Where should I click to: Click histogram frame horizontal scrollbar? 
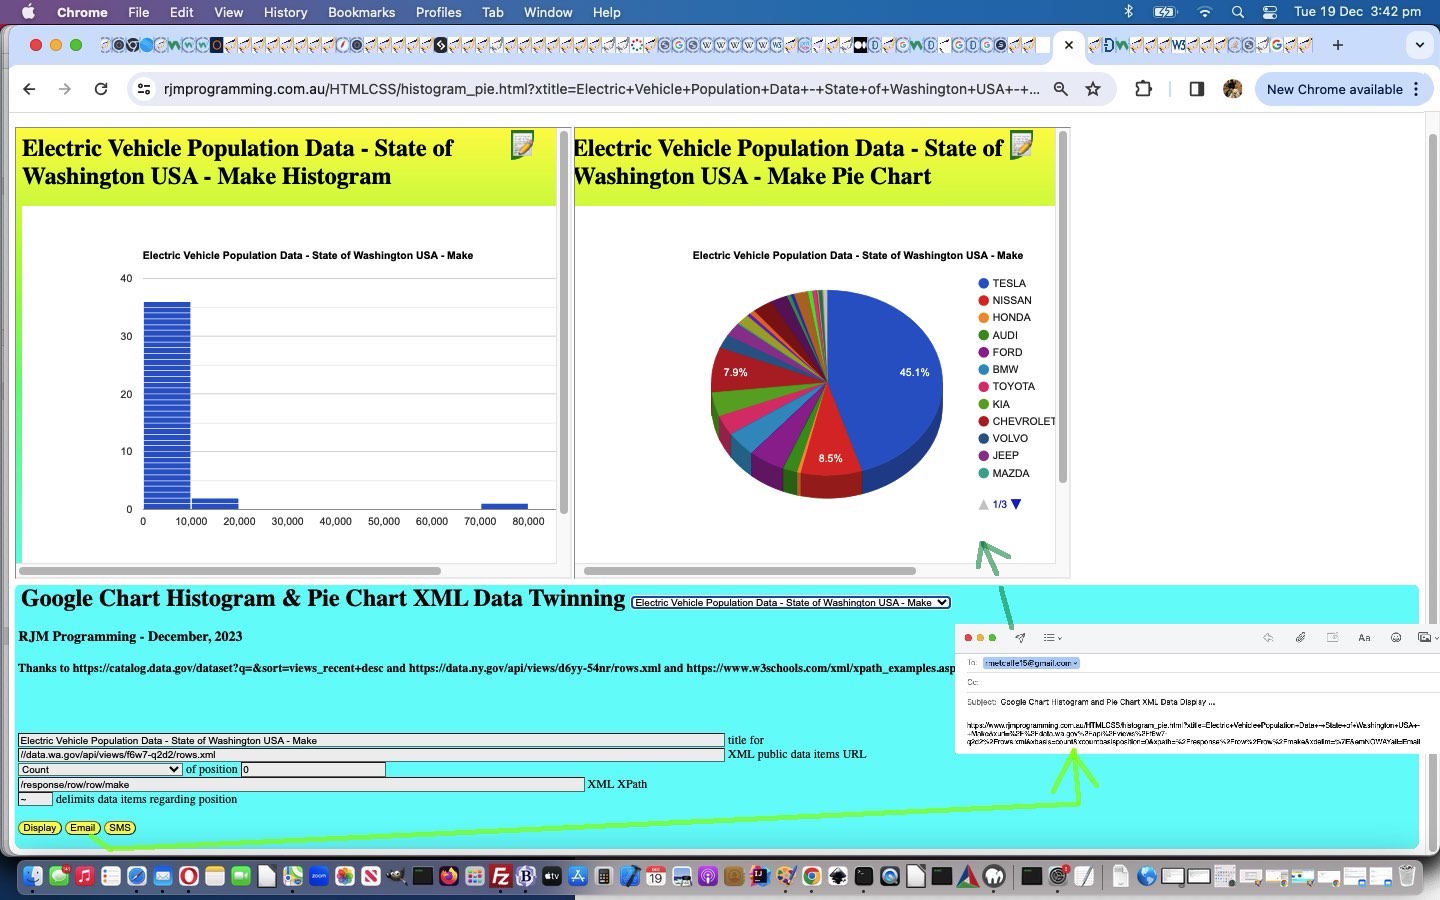230,571
